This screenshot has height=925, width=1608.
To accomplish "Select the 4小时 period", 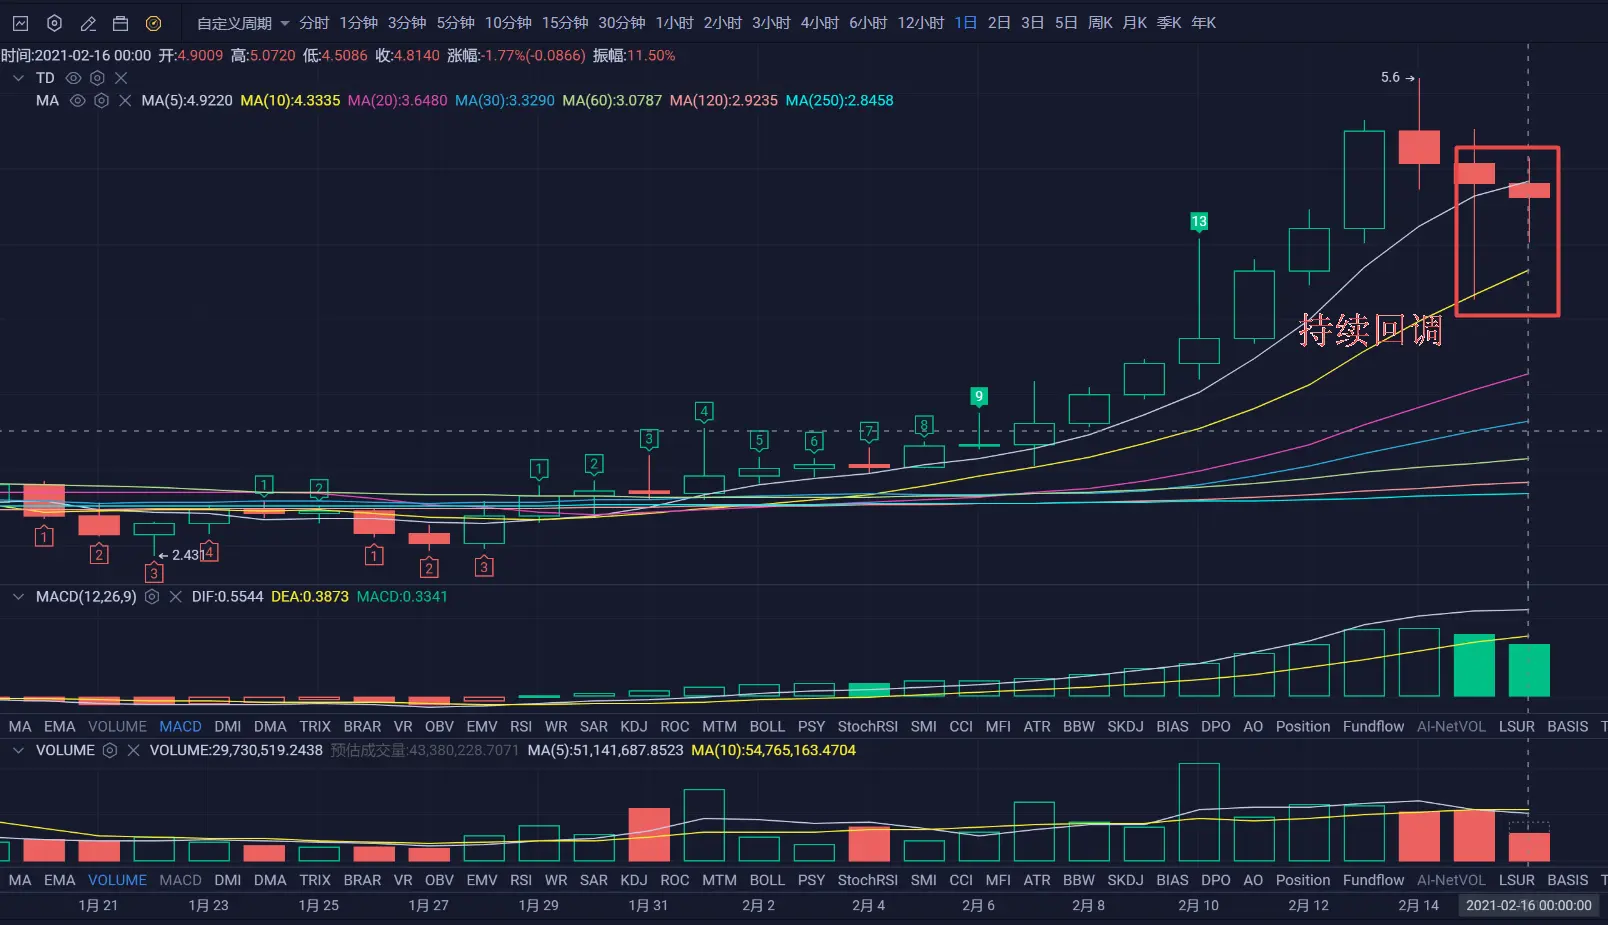I will pyautogui.click(x=820, y=23).
